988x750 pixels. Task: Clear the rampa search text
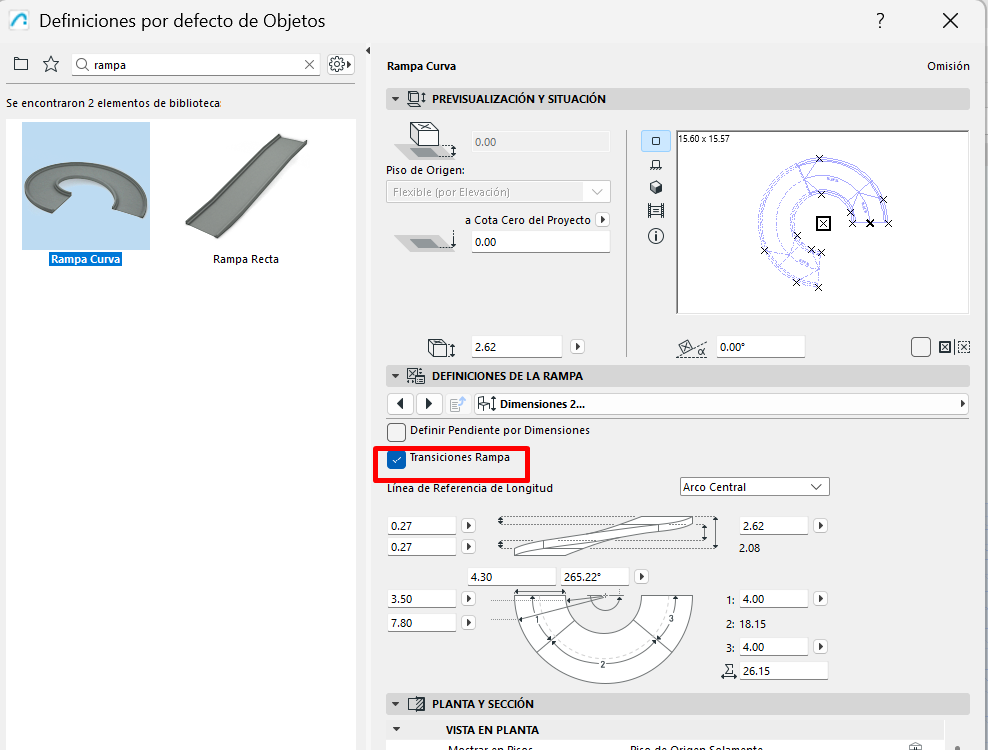click(309, 64)
